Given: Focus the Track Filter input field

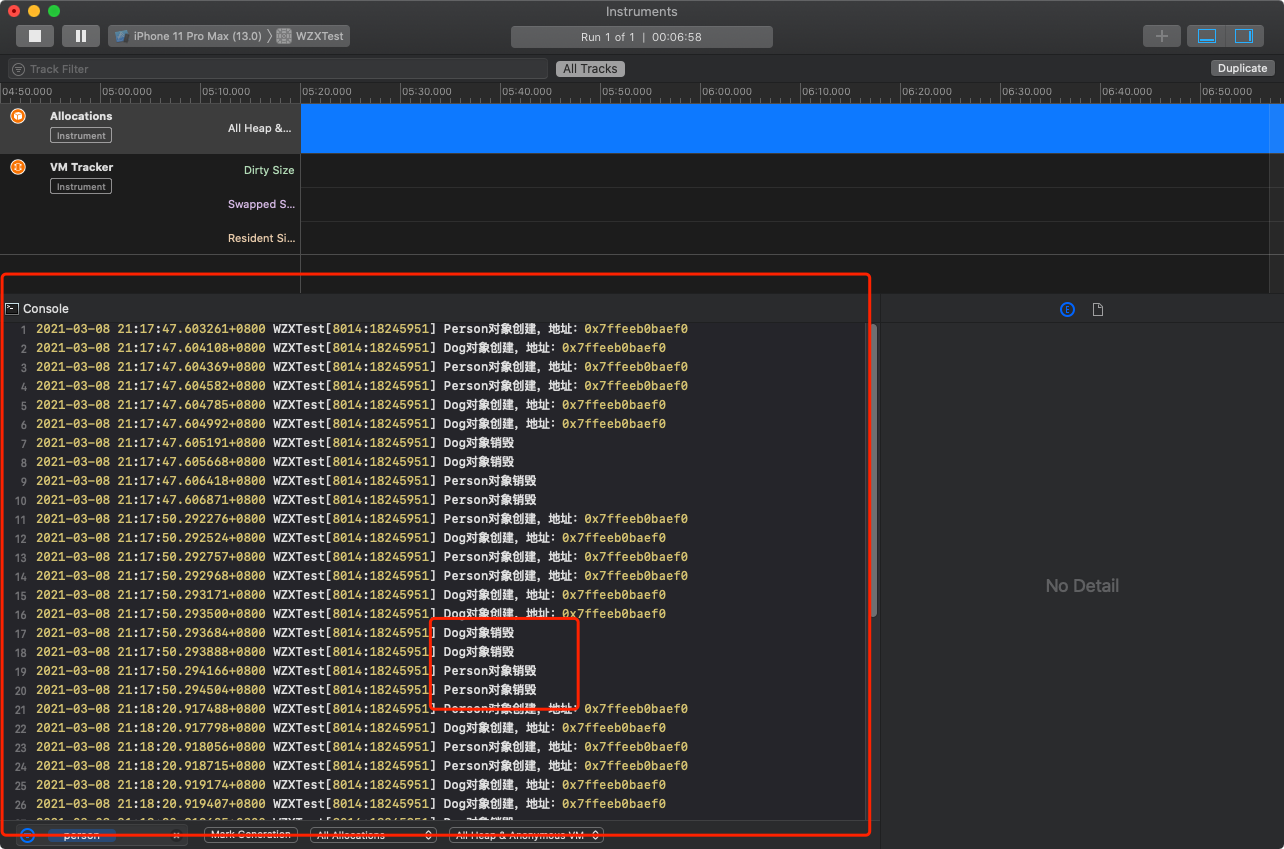Looking at the screenshot, I should [x=278, y=69].
